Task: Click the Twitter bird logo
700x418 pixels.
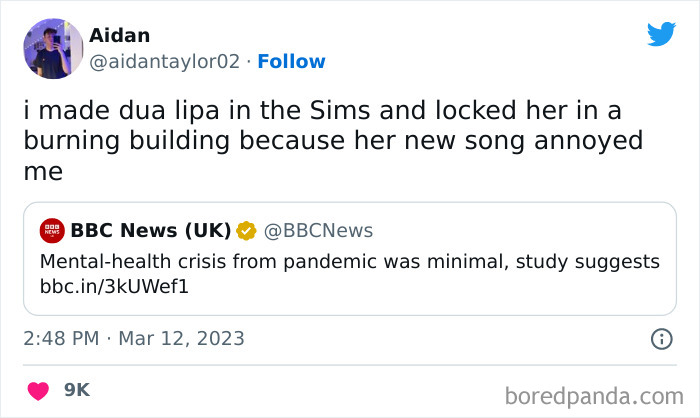Action: click(662, 34)
